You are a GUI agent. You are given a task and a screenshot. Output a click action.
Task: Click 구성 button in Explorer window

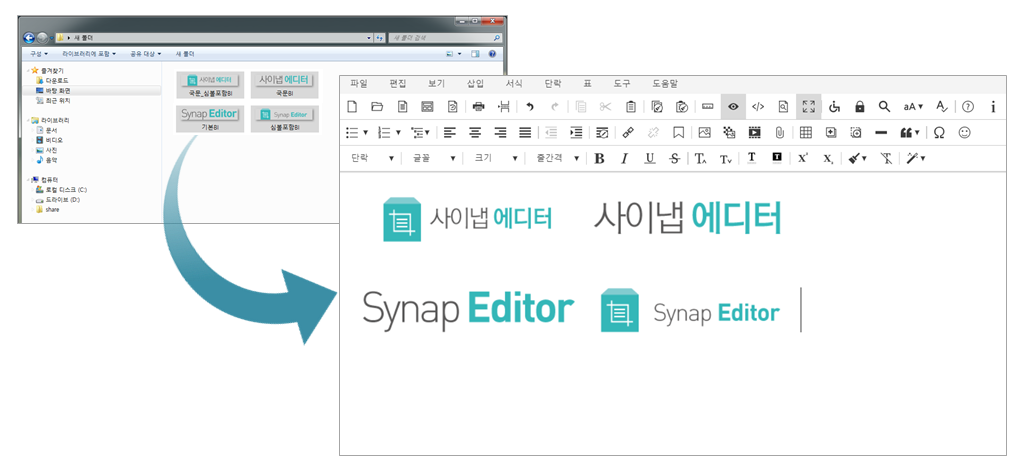[38, 54]
